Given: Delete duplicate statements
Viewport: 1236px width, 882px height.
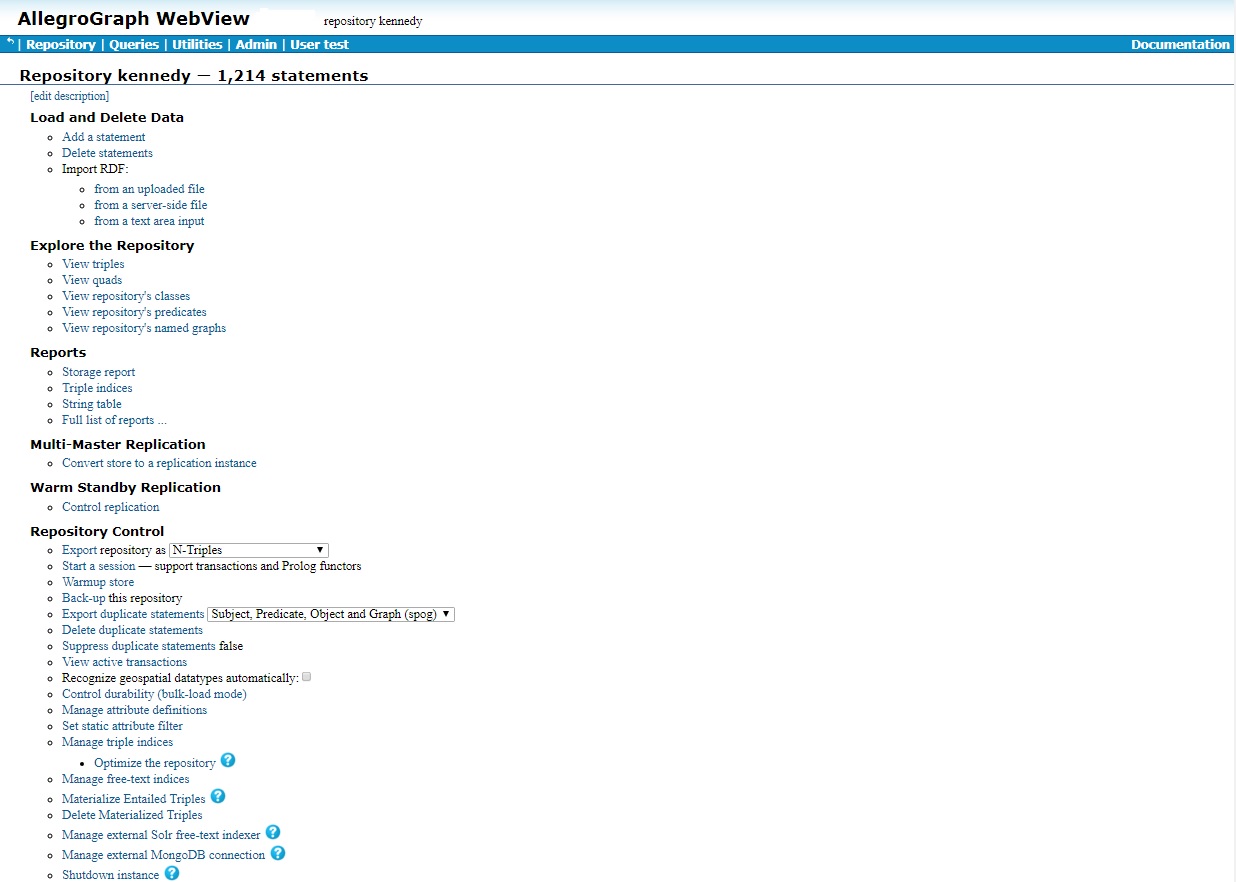Looking at the screenshot, I should pyautogui.click(x=132, y=629).
